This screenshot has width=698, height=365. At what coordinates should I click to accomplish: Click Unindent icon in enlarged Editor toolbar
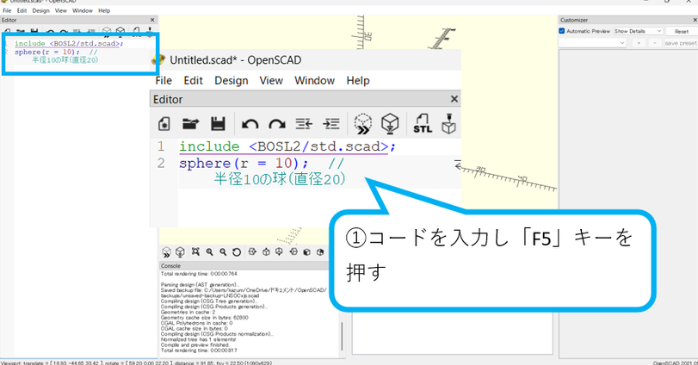tap(304, 123)
